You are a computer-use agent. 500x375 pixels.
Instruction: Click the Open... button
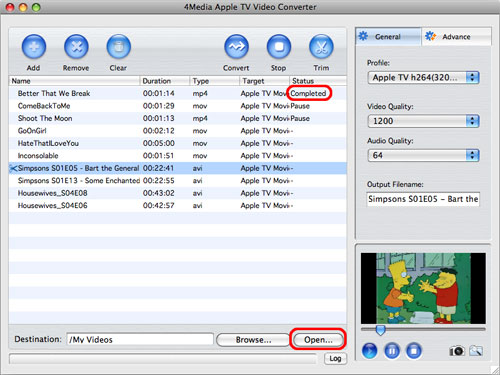click(x=318, y=340)
